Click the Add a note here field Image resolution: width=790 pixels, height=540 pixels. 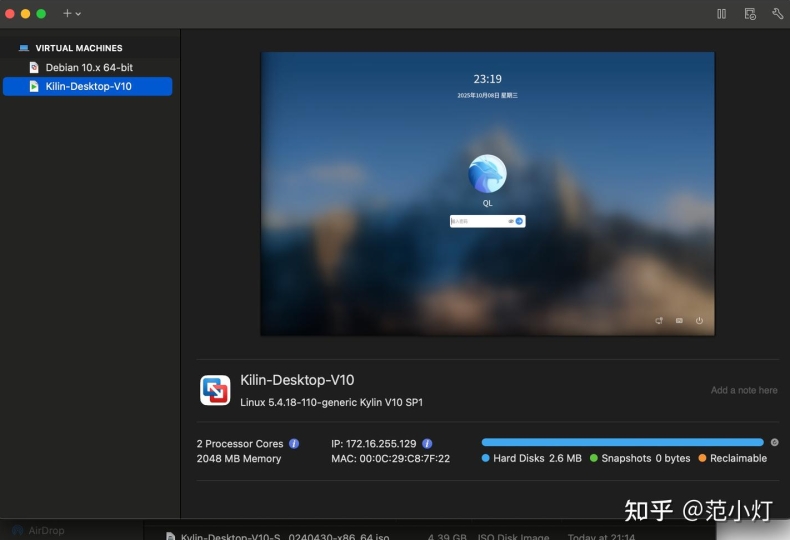tap(744, 390)
